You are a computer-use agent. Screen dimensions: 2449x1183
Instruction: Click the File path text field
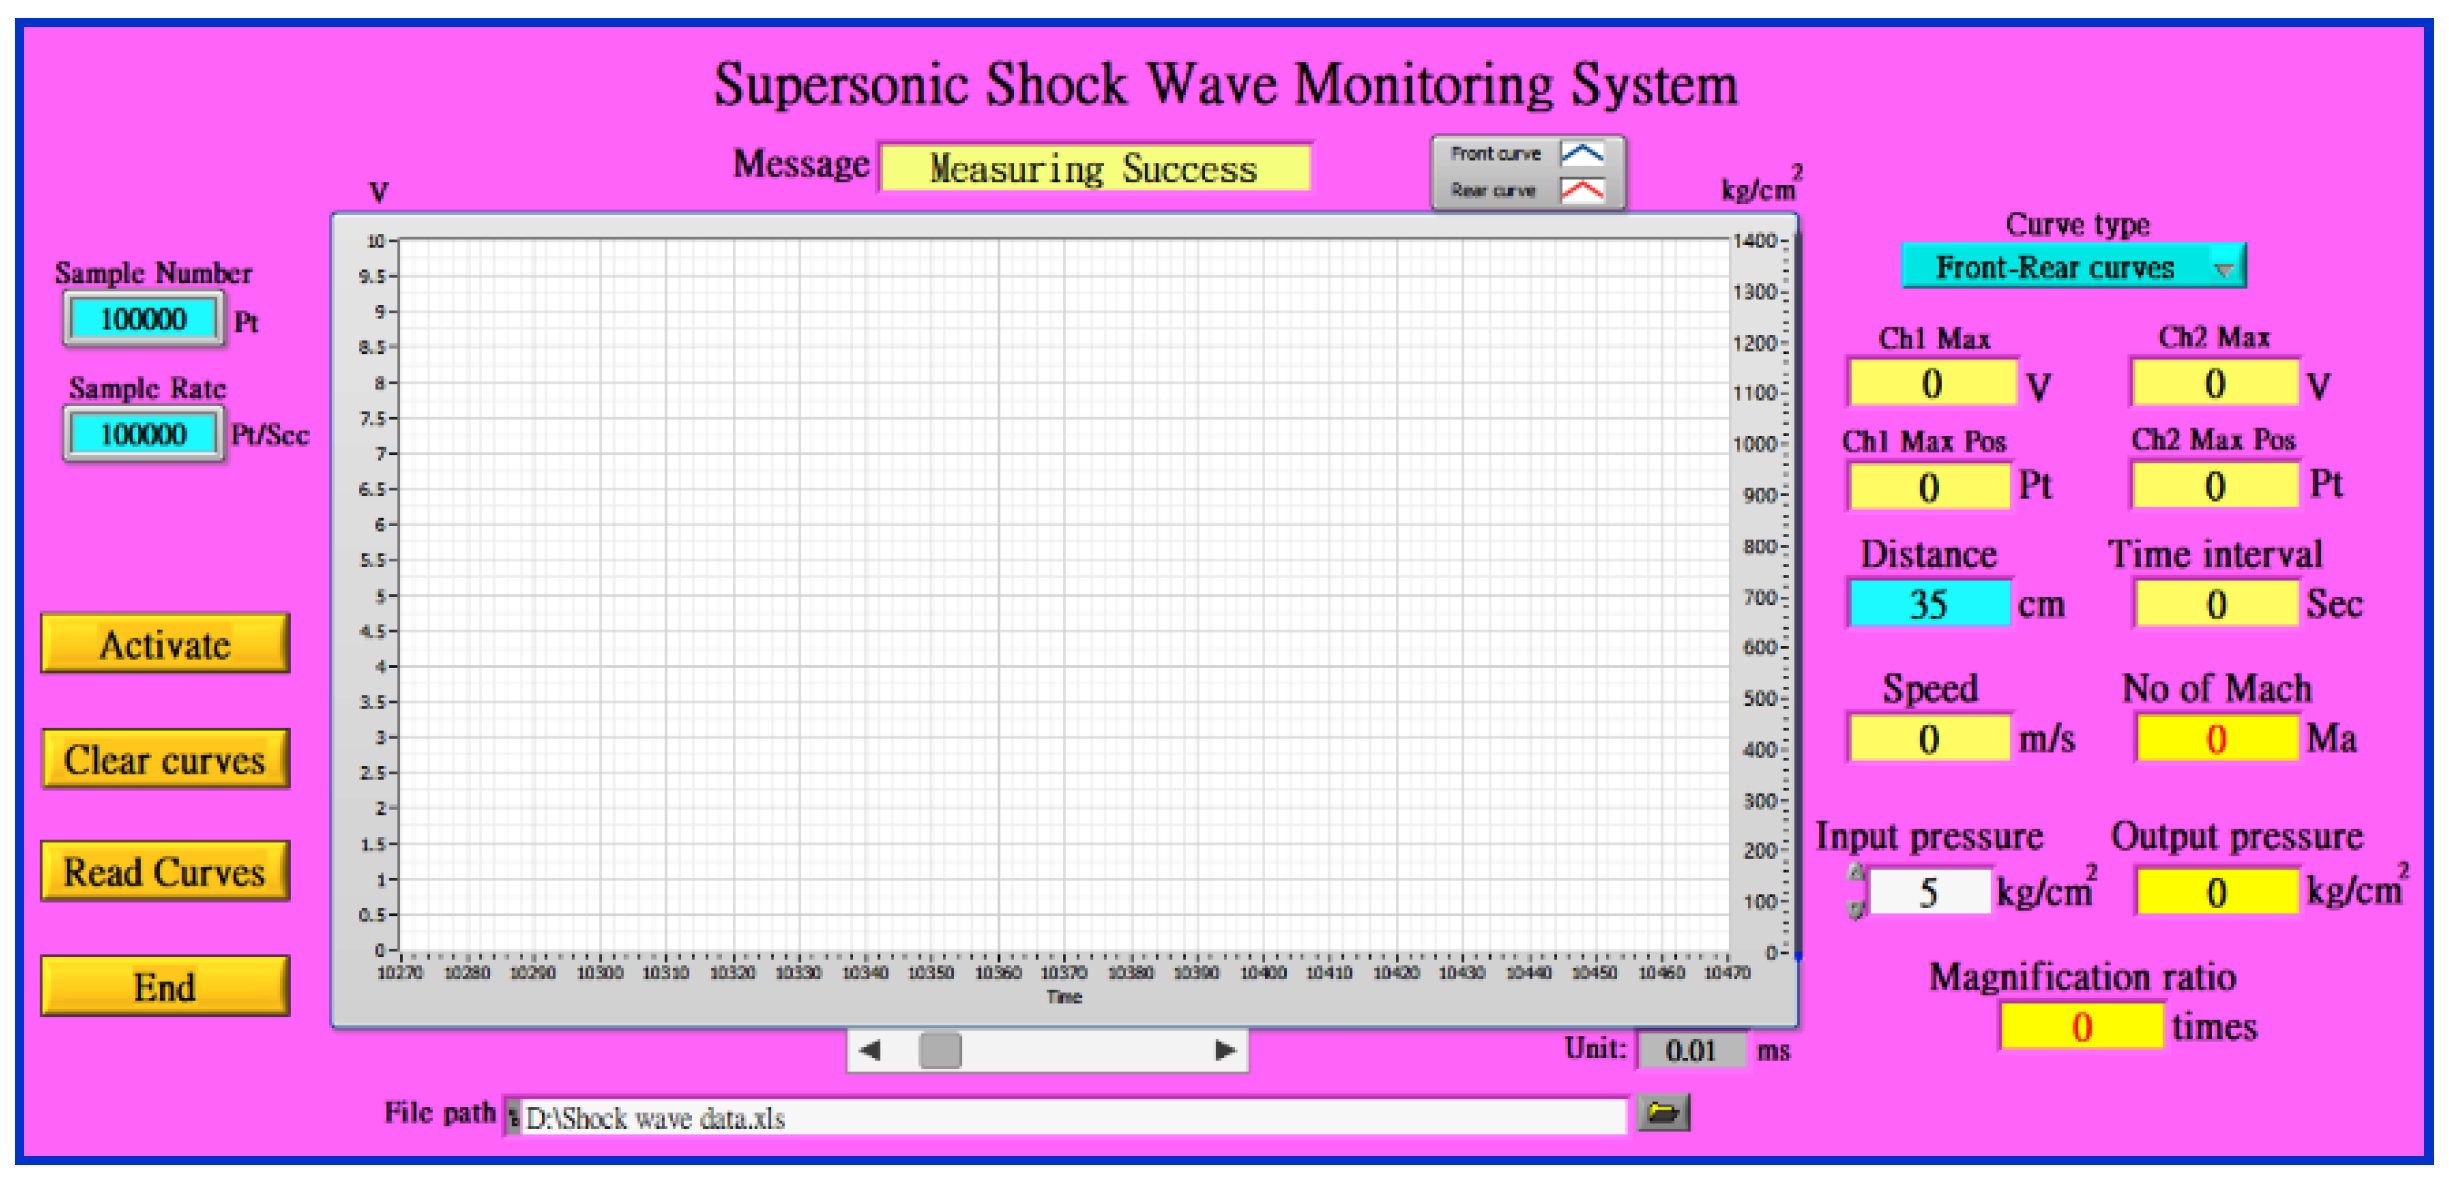(1070, 1117)
